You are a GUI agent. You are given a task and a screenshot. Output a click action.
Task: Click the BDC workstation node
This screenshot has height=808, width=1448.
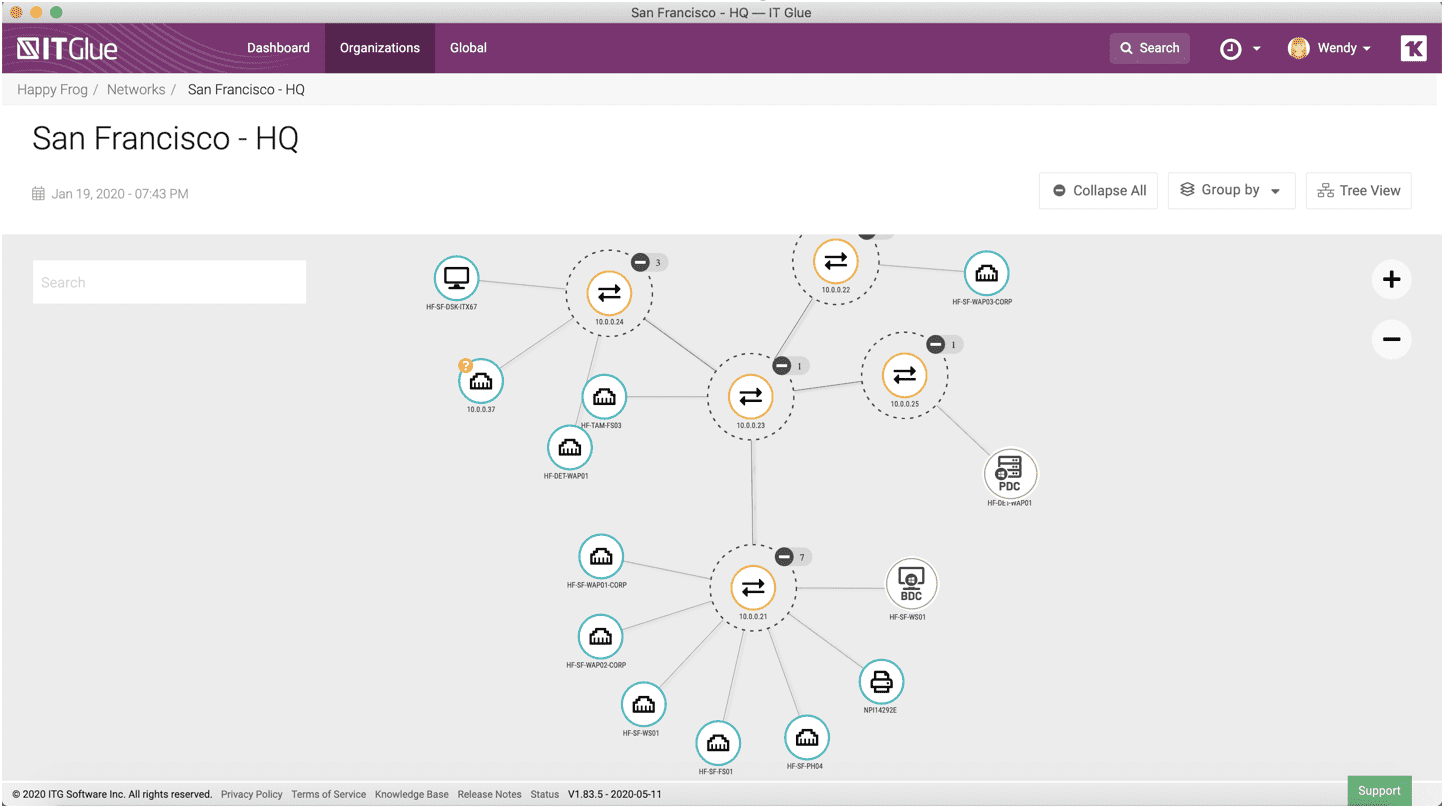tap(911, 584)
